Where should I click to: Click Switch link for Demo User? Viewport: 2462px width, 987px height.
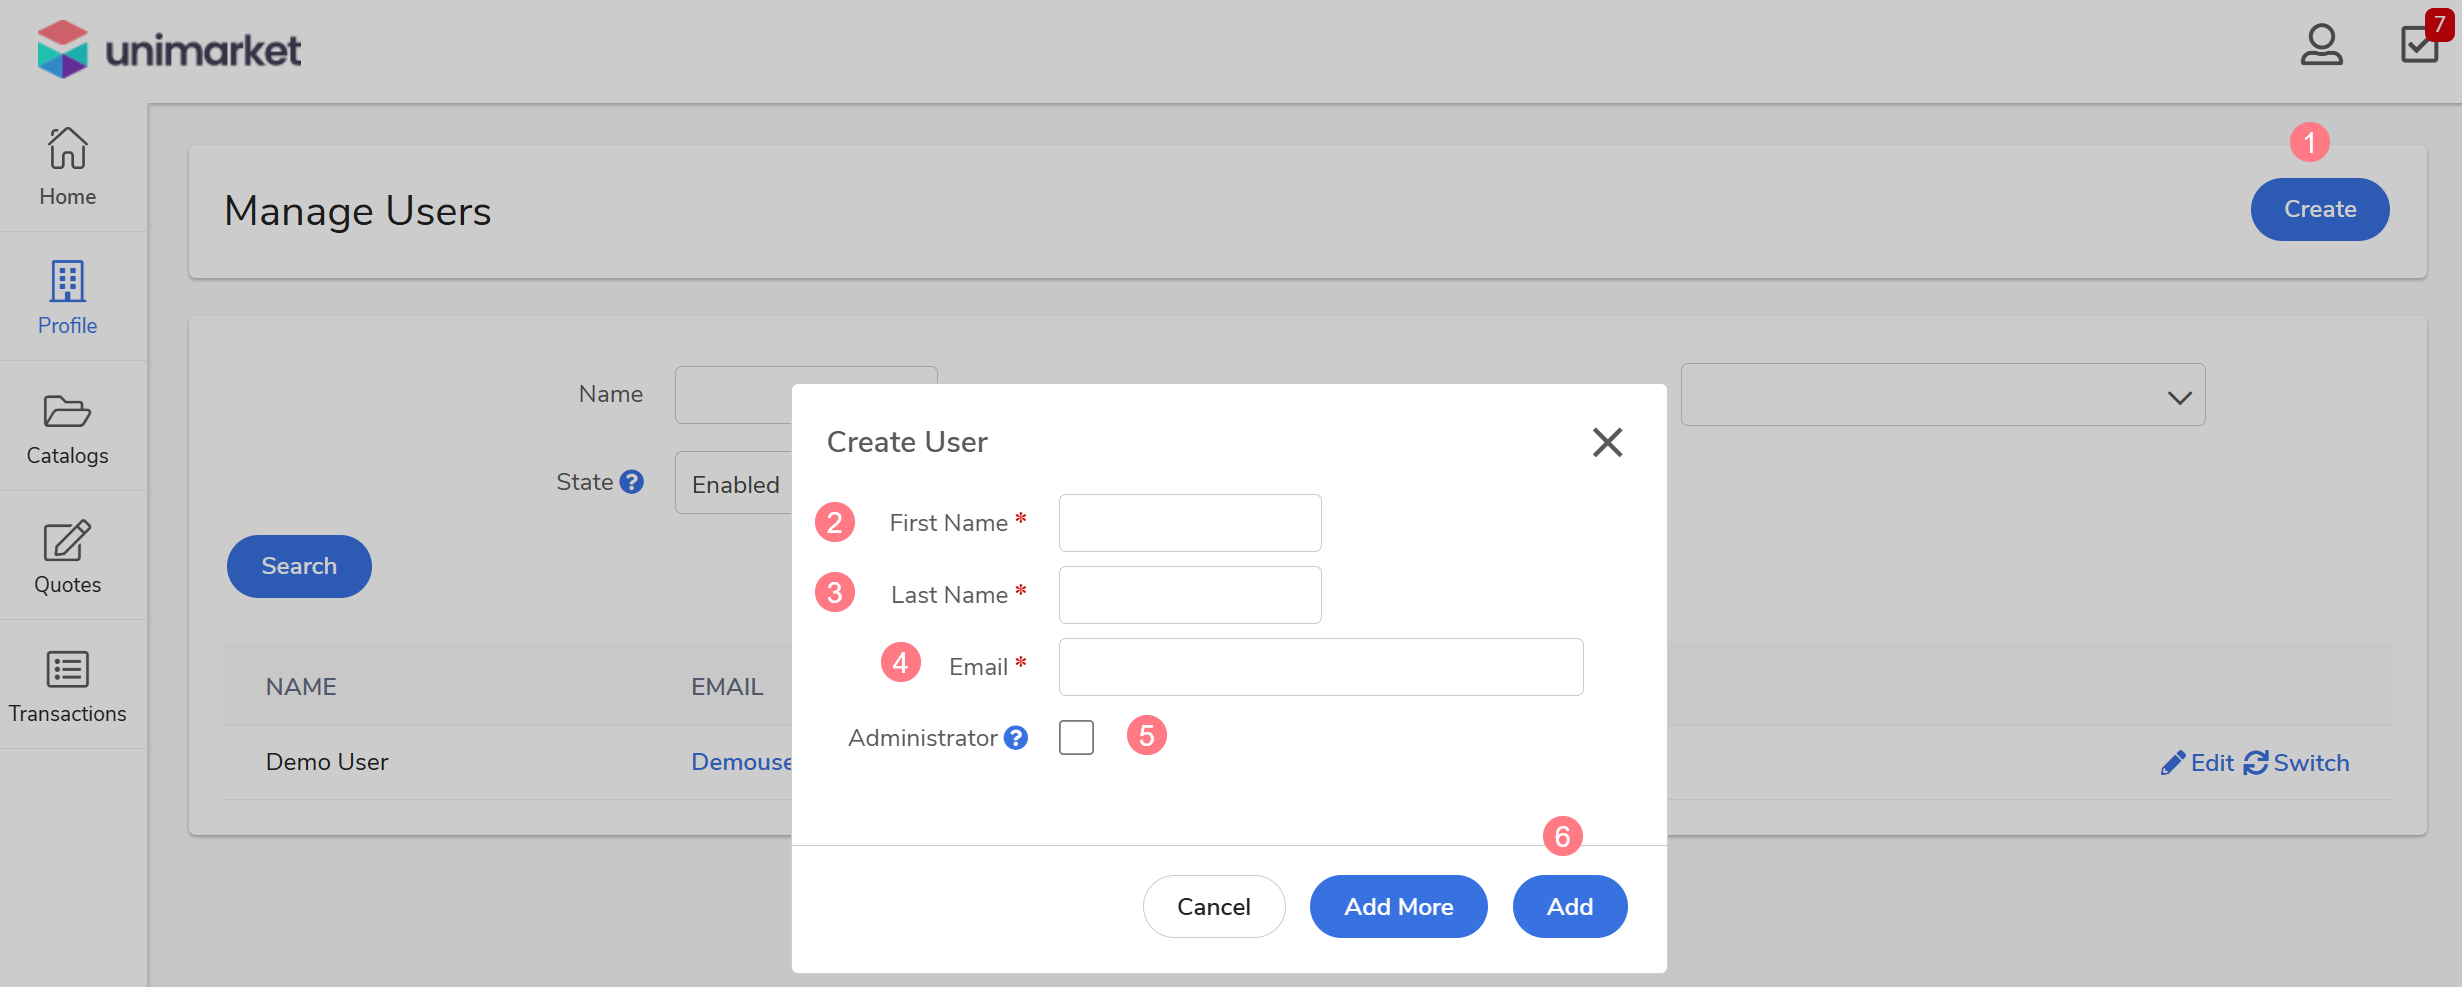(x=2297, y=763)
